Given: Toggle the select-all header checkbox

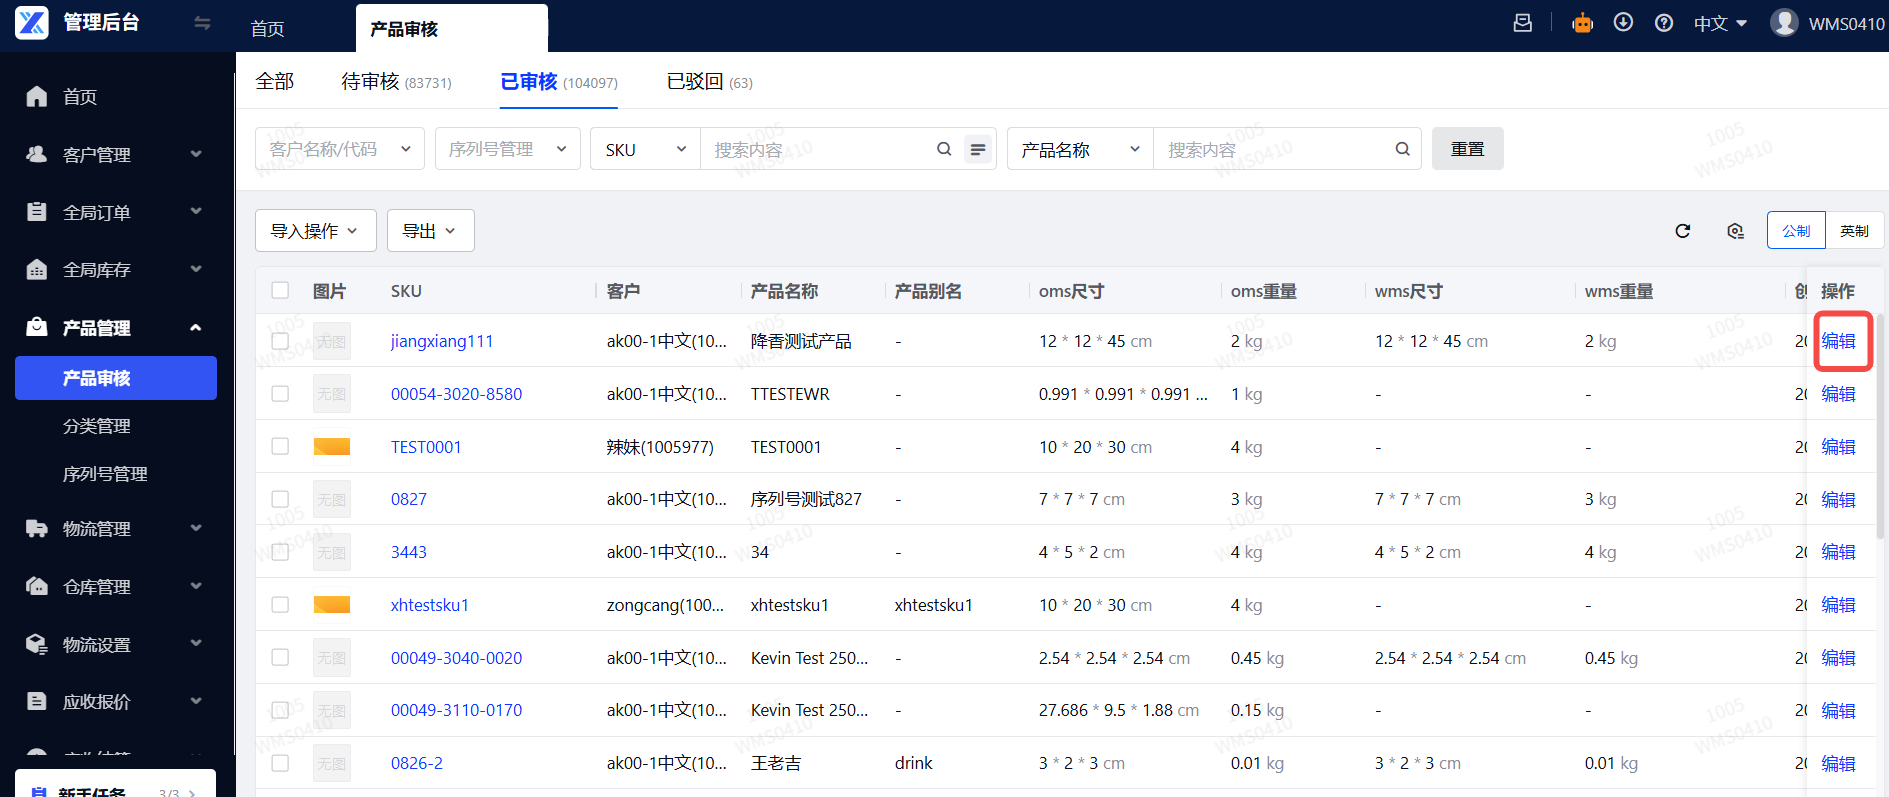Looking at the screenshot, I should tap(280, 290).
